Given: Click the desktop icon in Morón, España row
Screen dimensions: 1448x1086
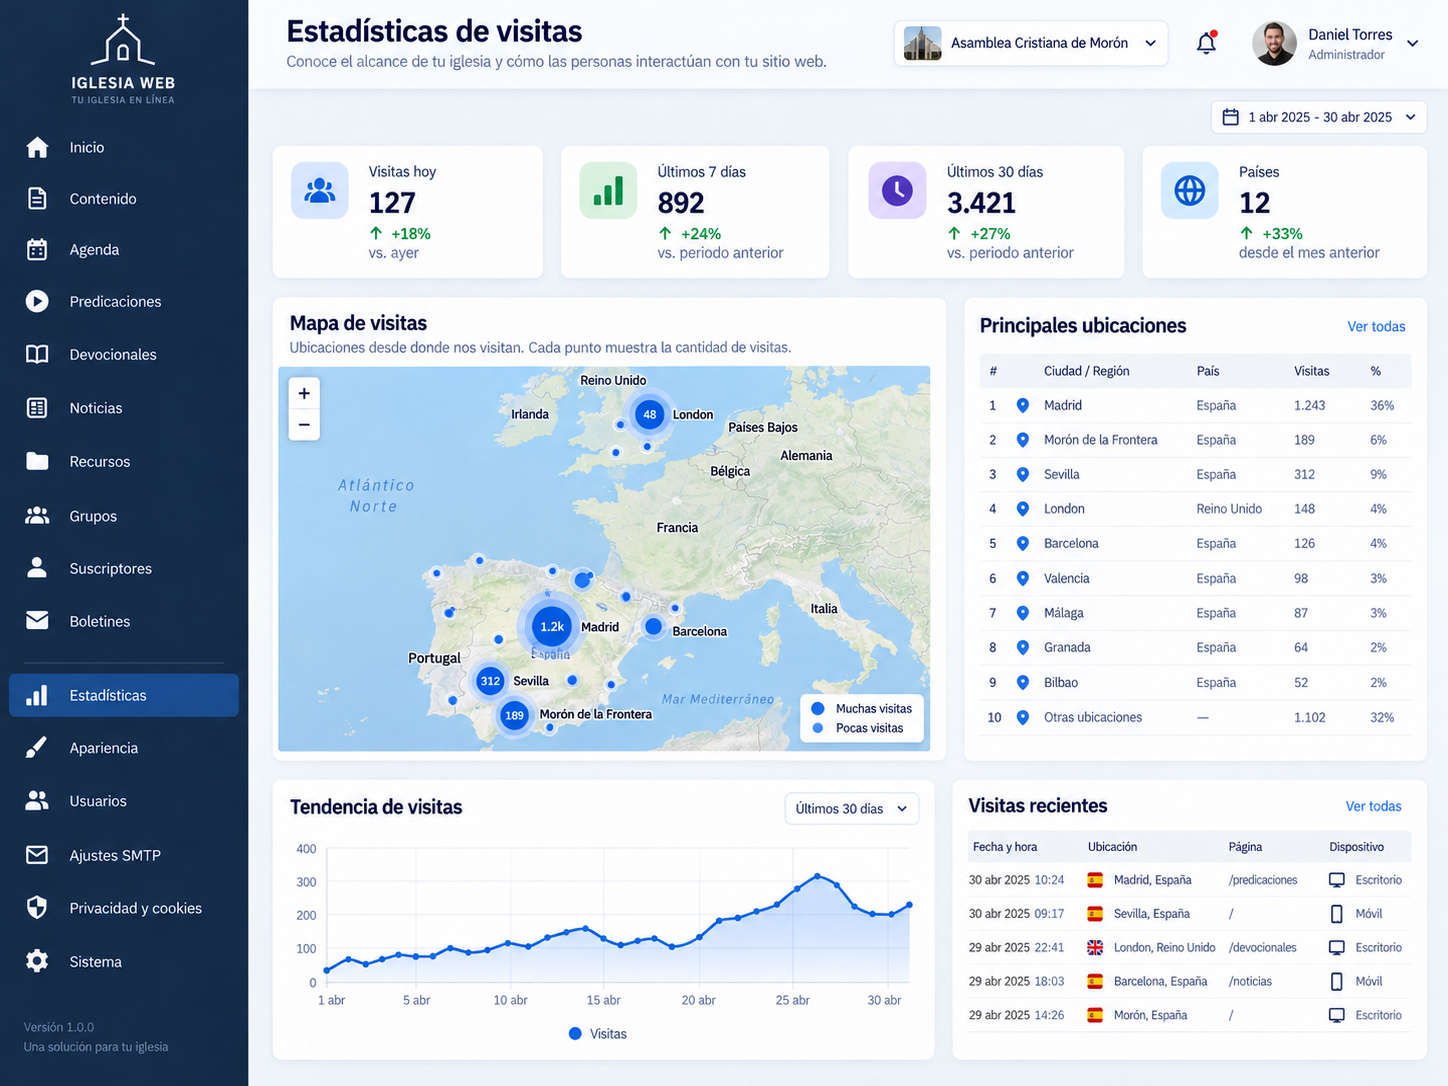Looking at the screenshot, I should click(x=1336, y=1015).
